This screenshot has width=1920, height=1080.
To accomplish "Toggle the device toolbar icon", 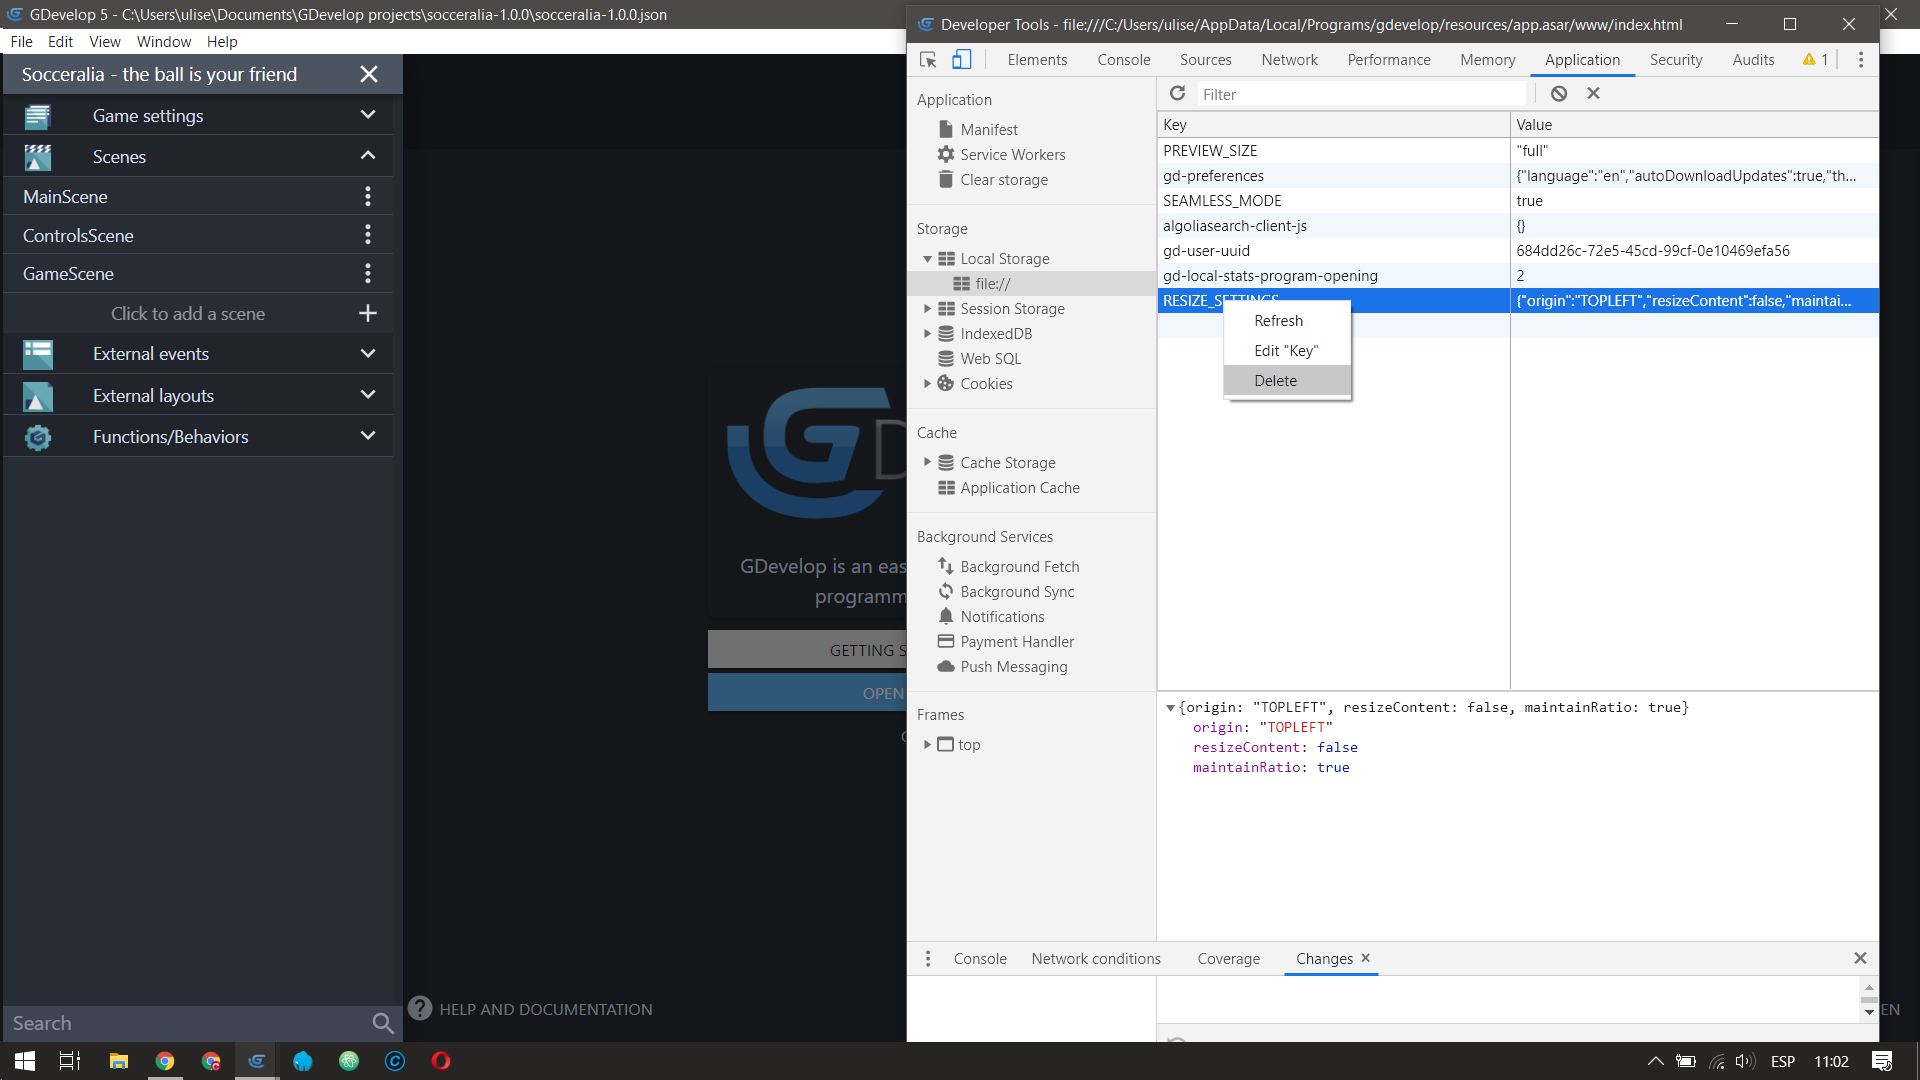I will point(961,60).
